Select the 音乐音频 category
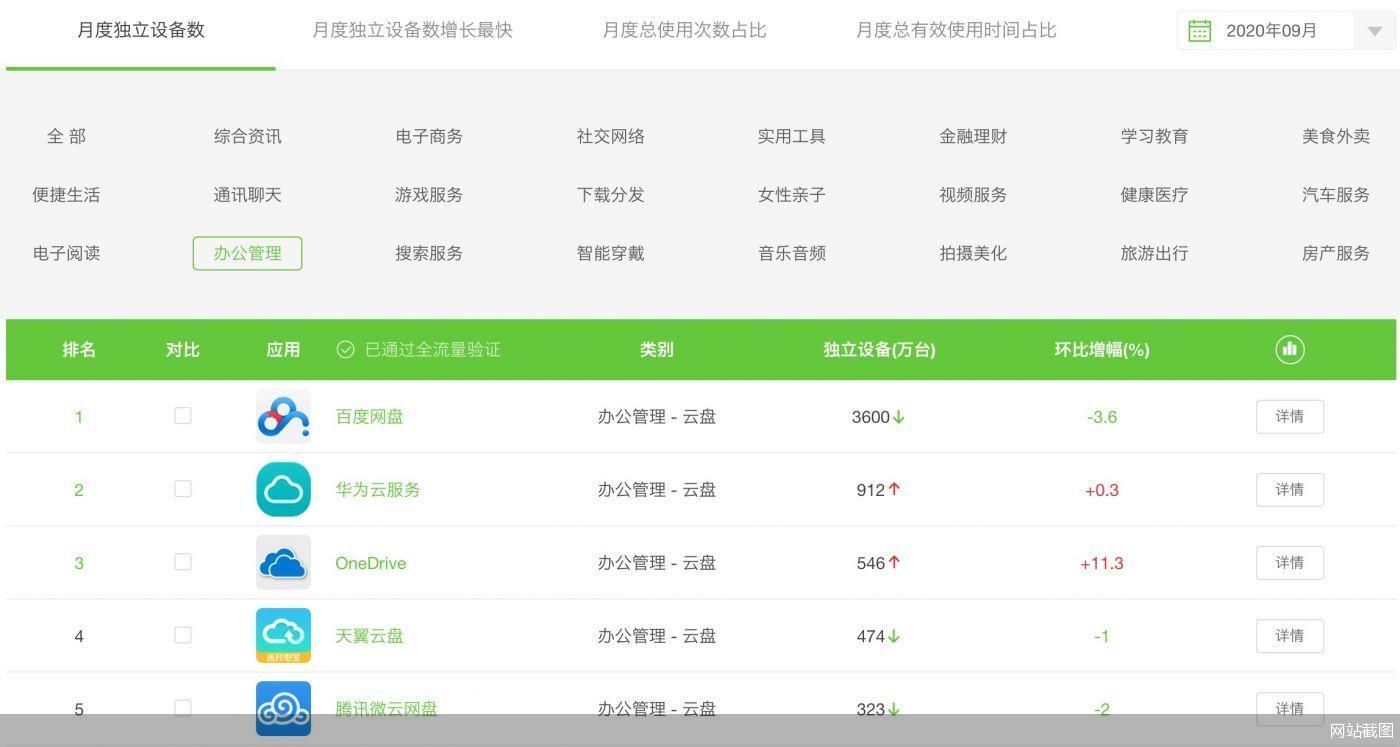The image size is (1400, 747). click(x=791, y=253)
